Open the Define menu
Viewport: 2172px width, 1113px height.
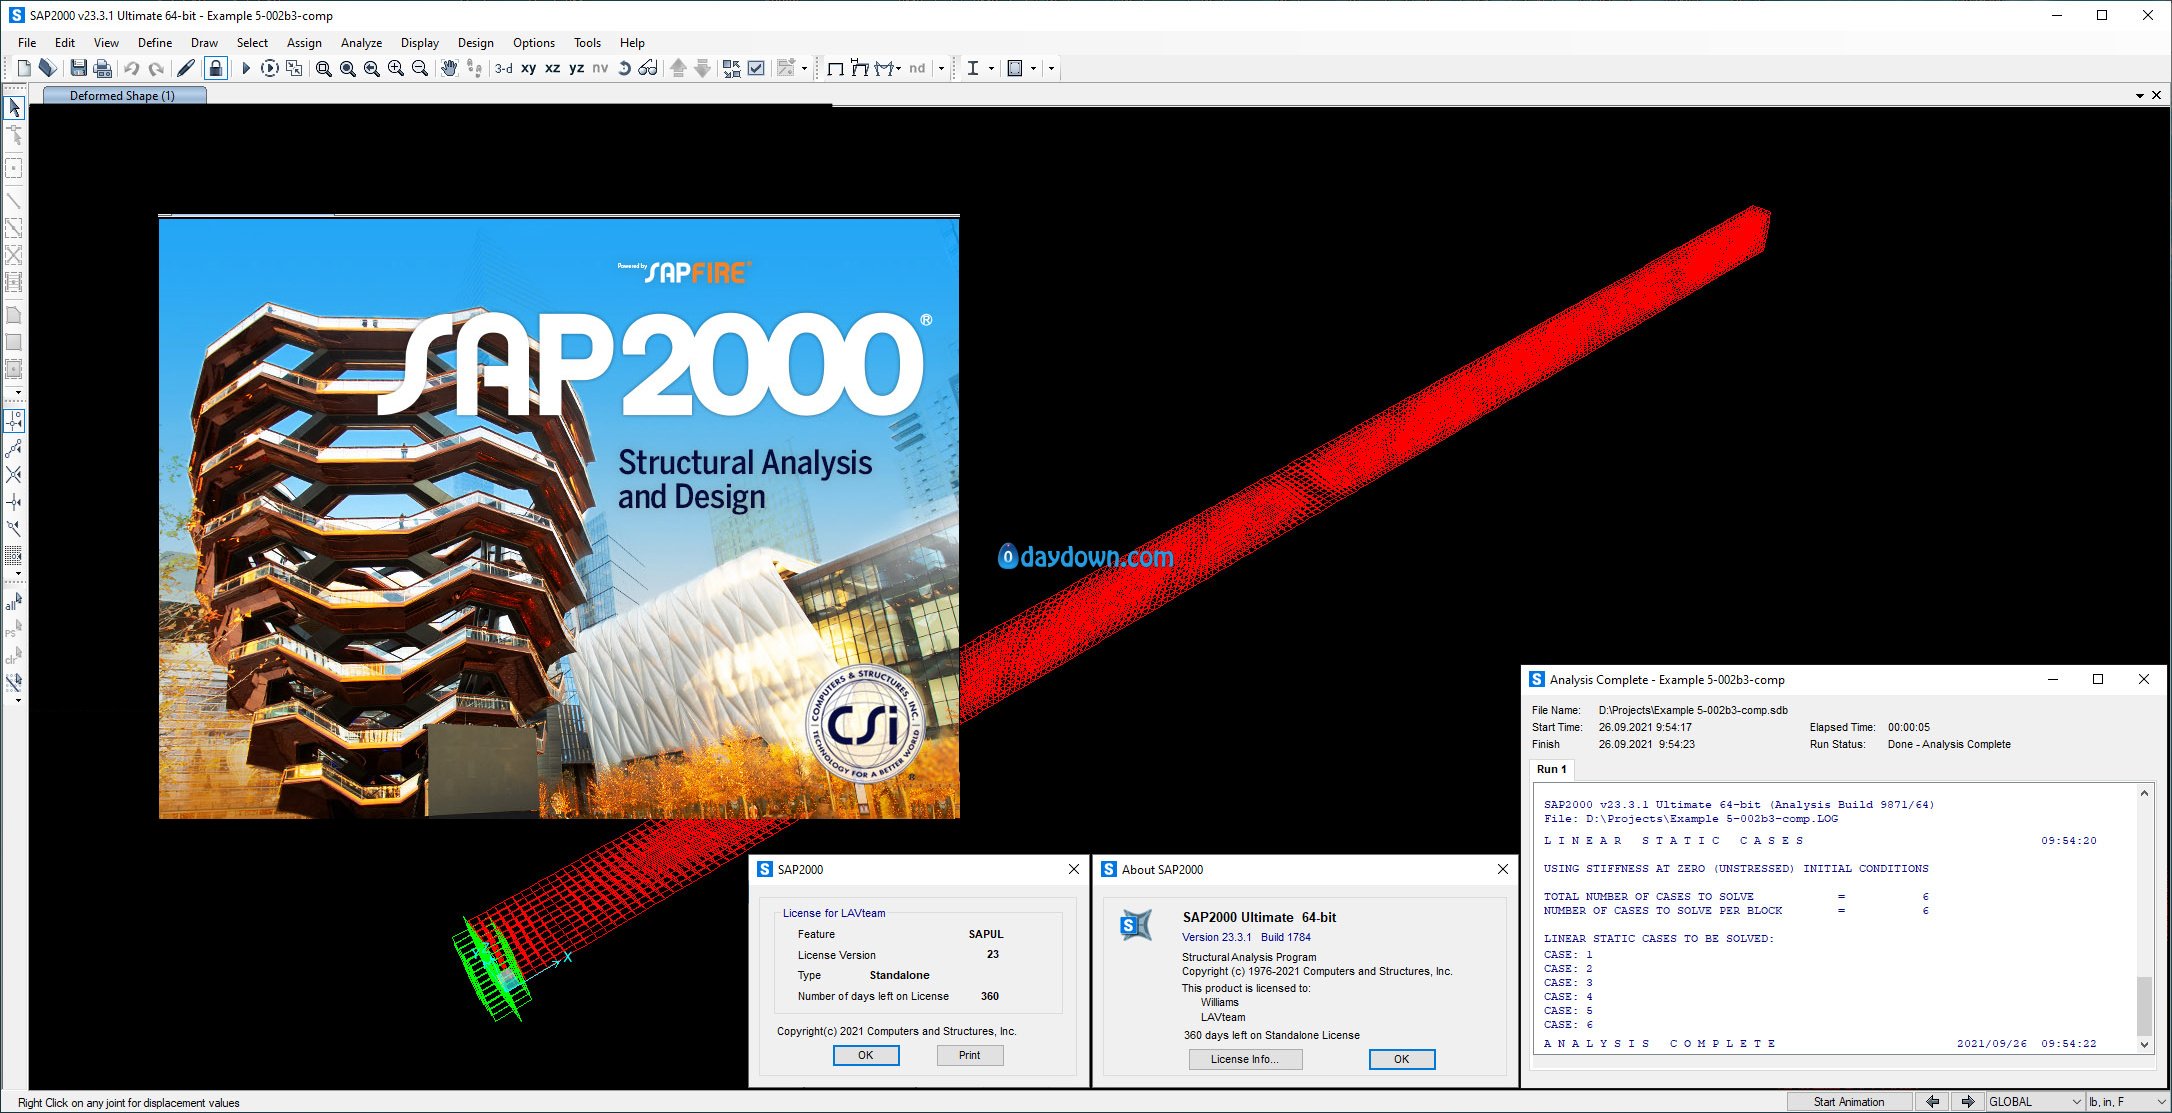coord(155,43)
